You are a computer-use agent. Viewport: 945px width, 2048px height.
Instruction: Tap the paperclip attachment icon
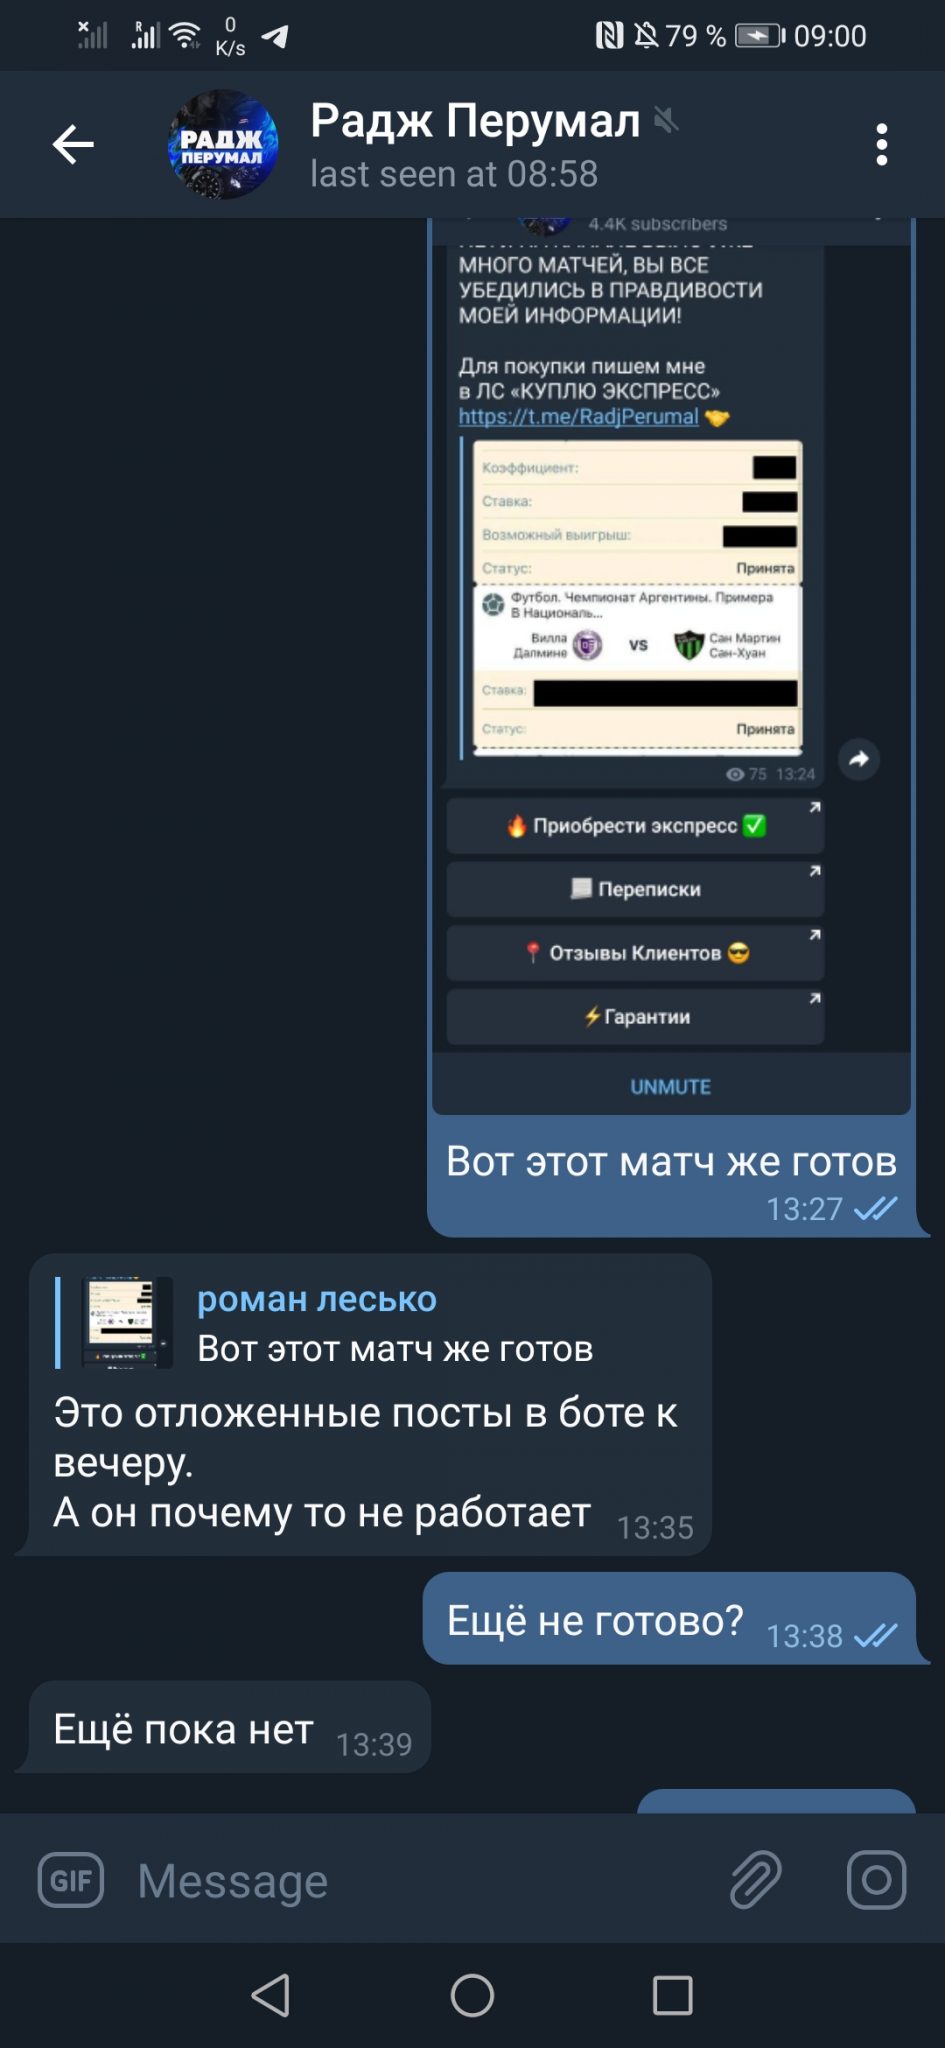pos(755,1880)
